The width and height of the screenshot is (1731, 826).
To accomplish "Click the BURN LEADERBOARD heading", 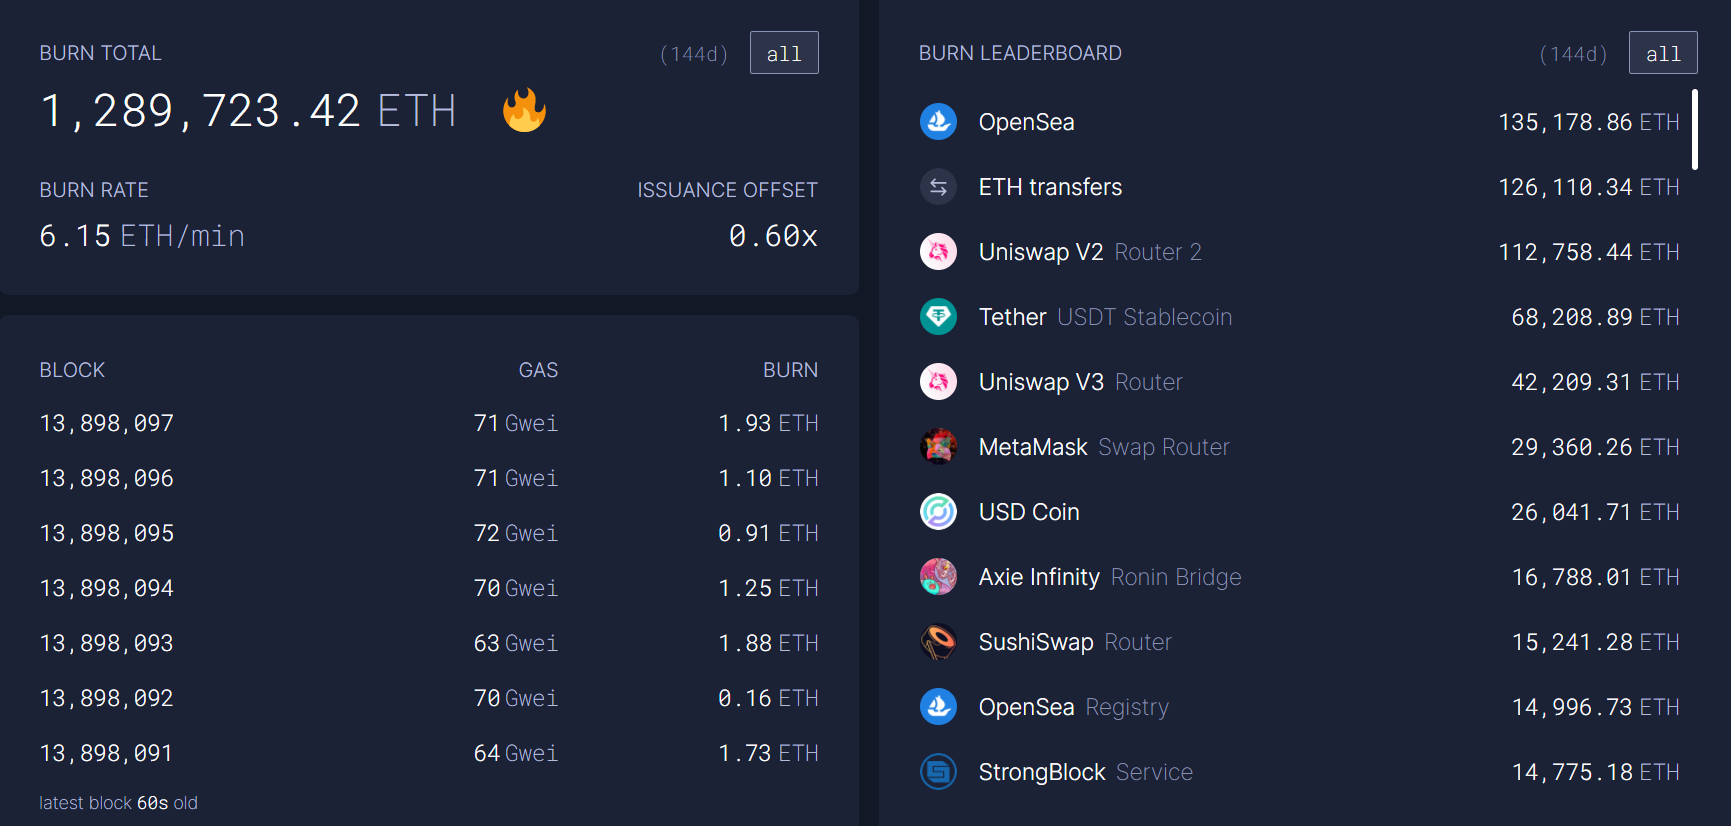I will pos(1020,53).
